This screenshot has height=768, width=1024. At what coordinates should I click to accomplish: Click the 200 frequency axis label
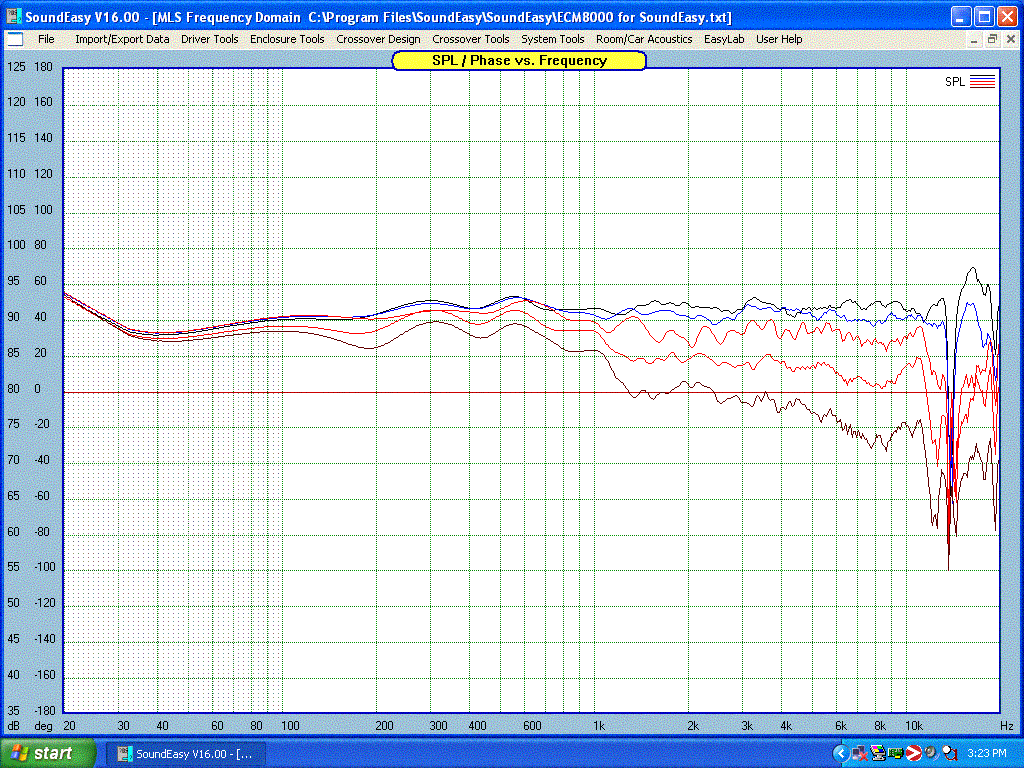pyautogui.click(x=384, y=726)
